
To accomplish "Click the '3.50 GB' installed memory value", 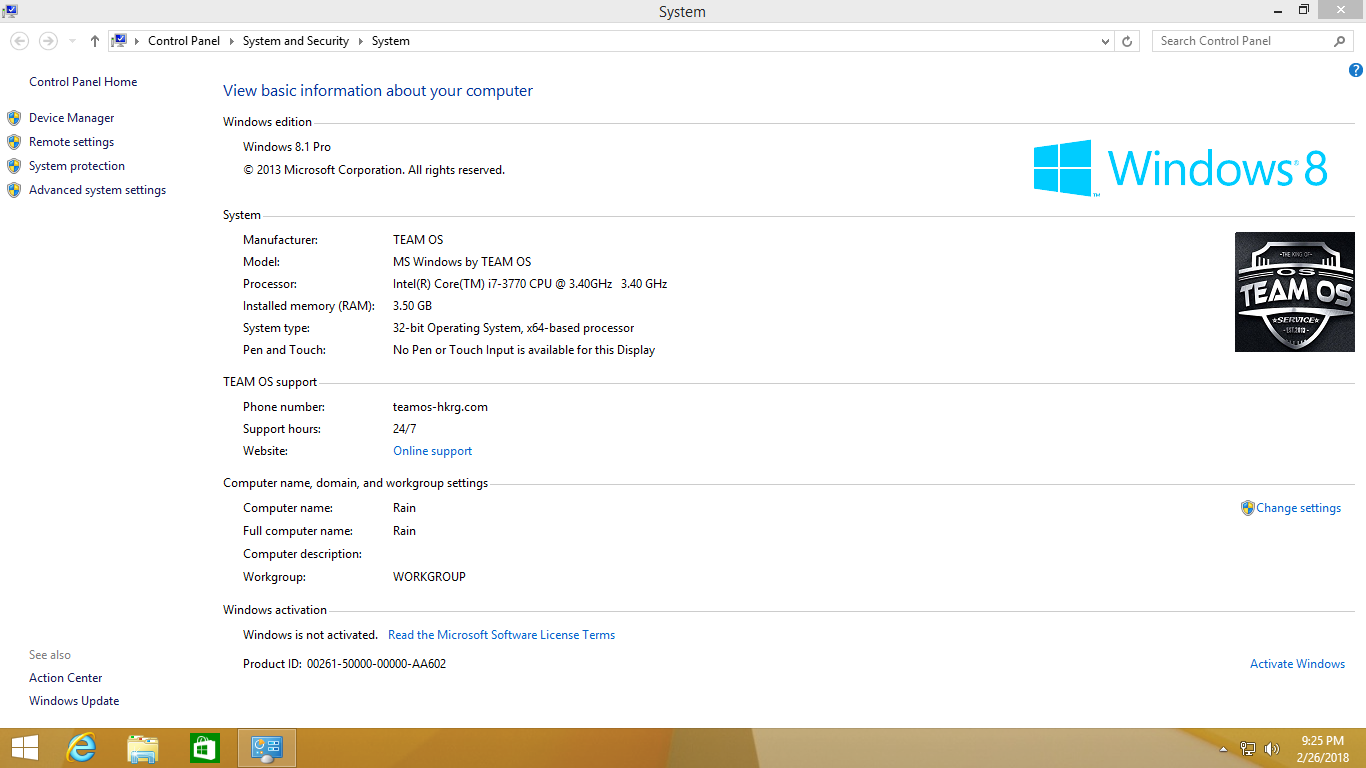I will (x=413, y=306).
